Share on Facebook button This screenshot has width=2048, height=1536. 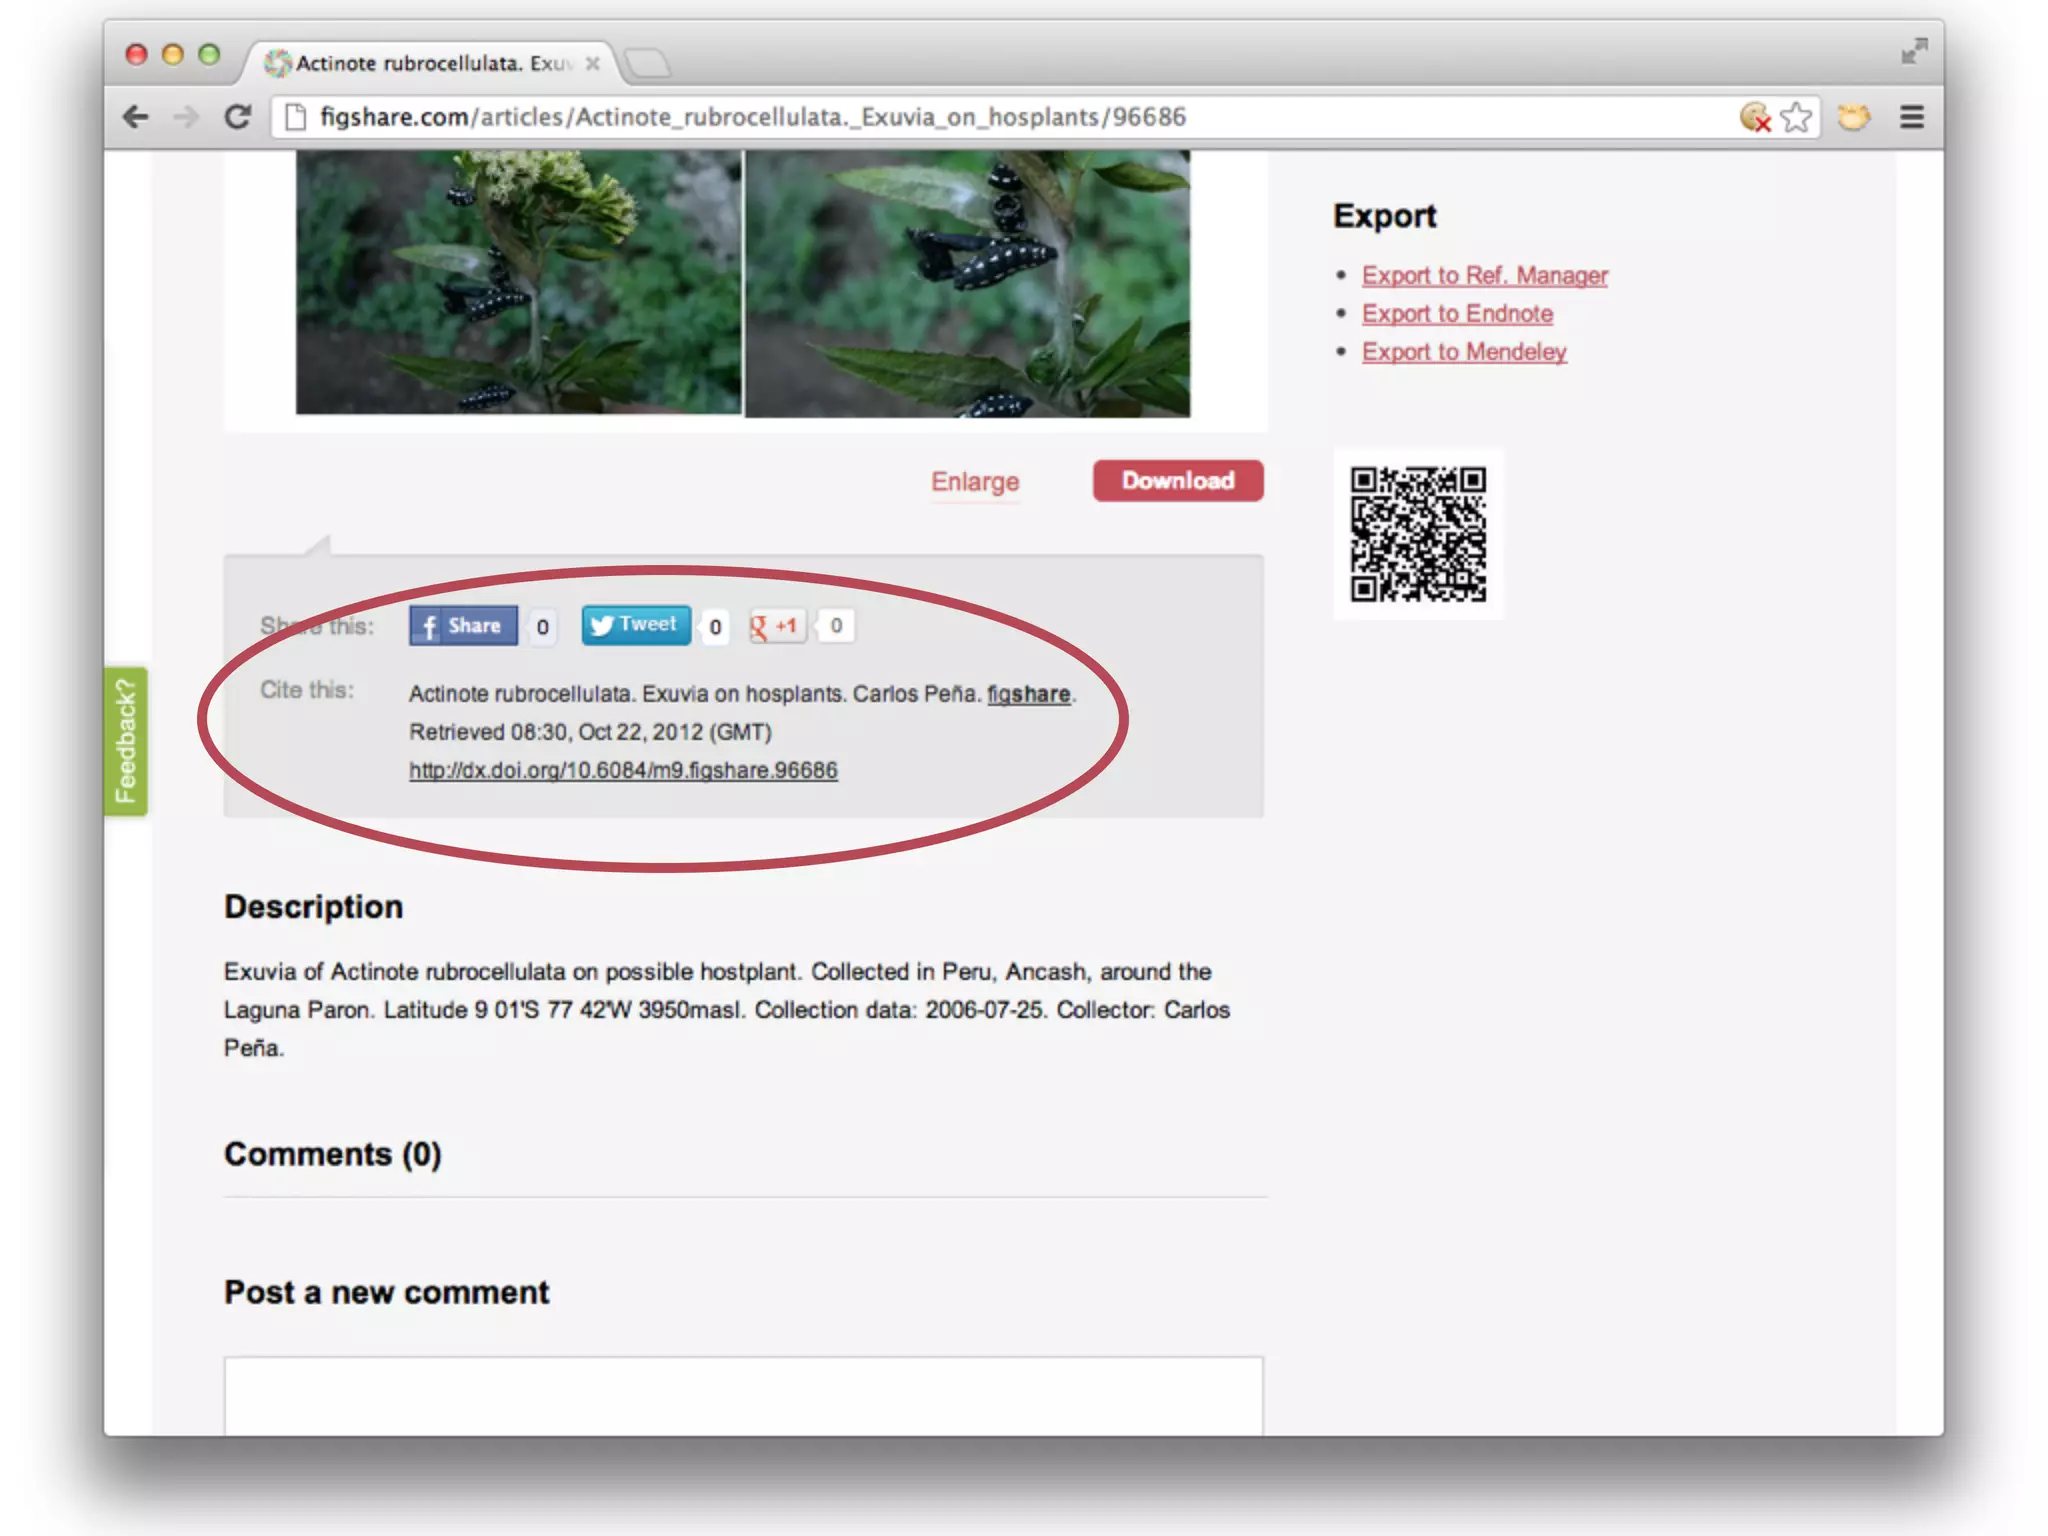click(x=463, y=626)
